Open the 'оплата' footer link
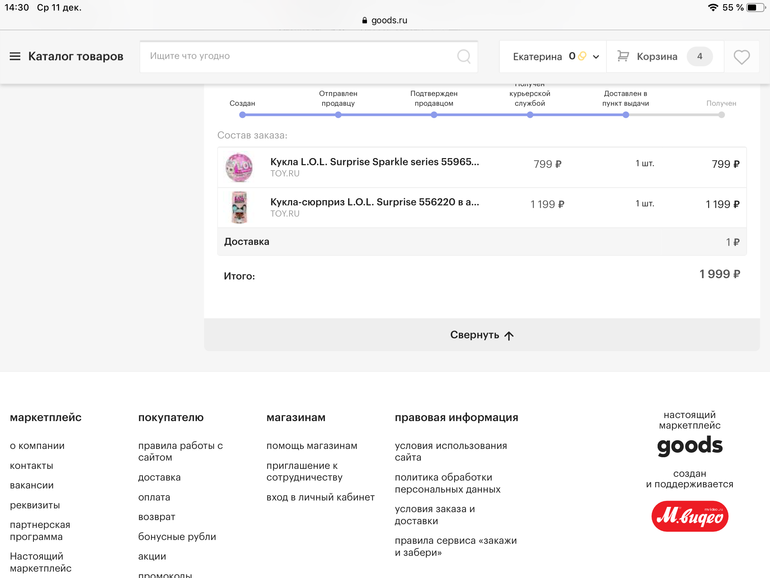Image resolution: width=770 pixels, height=578 pixels. coord(154,497)
